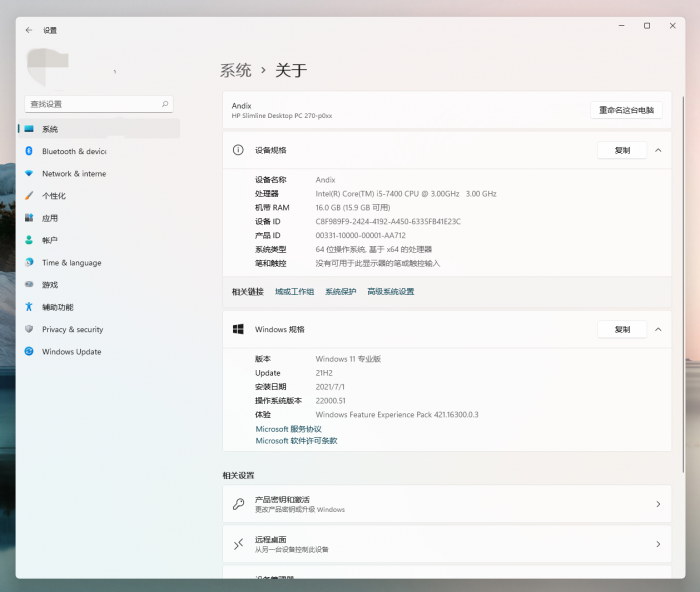Collapse the Windows 规格 section chevron
The image size is (700, 592).
point(658,329)
